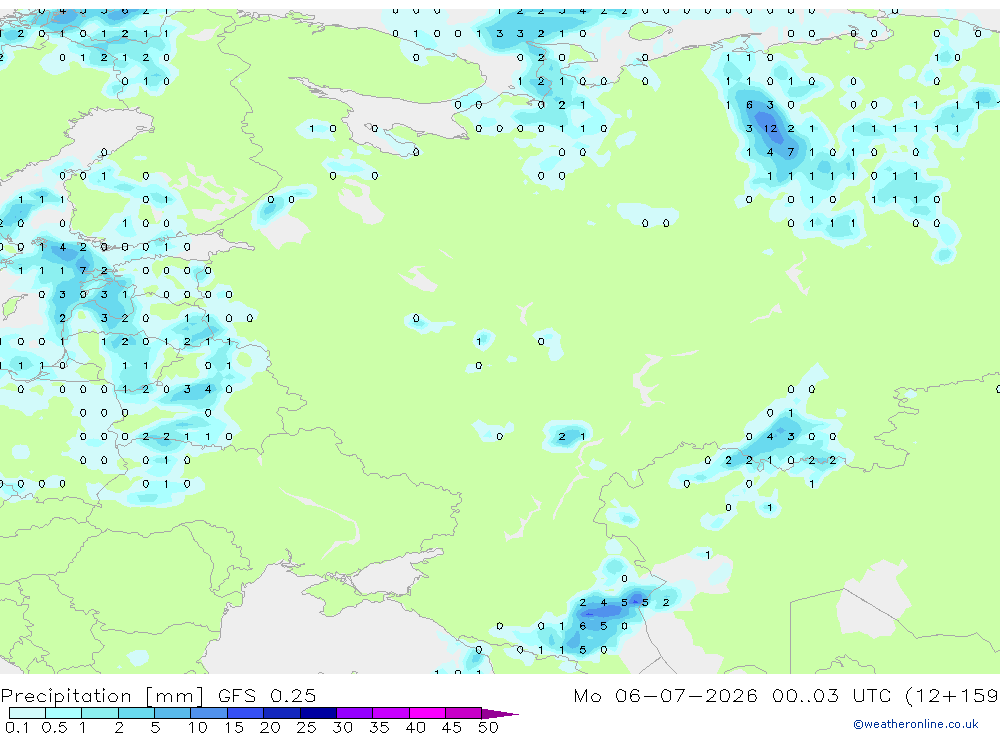
Task: Click the '(12+159' forecast hour text
Action: 952,696
